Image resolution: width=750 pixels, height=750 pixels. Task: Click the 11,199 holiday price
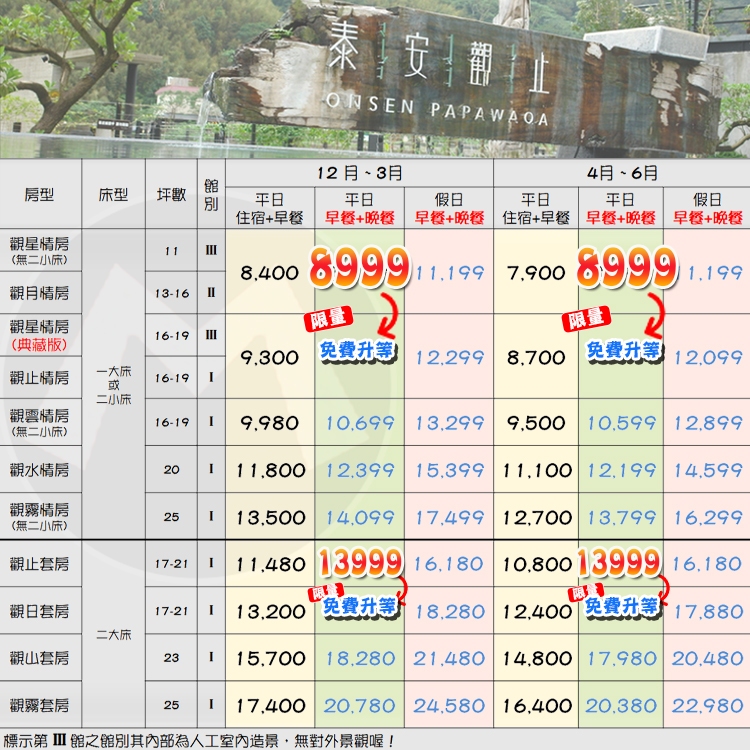(450, 273)
